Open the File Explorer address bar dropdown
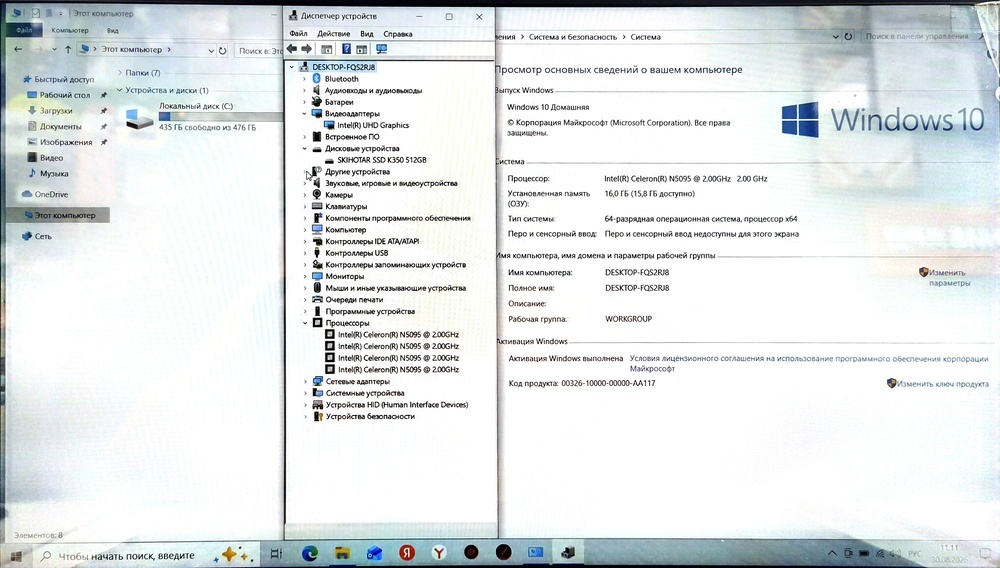 [211, 50]
